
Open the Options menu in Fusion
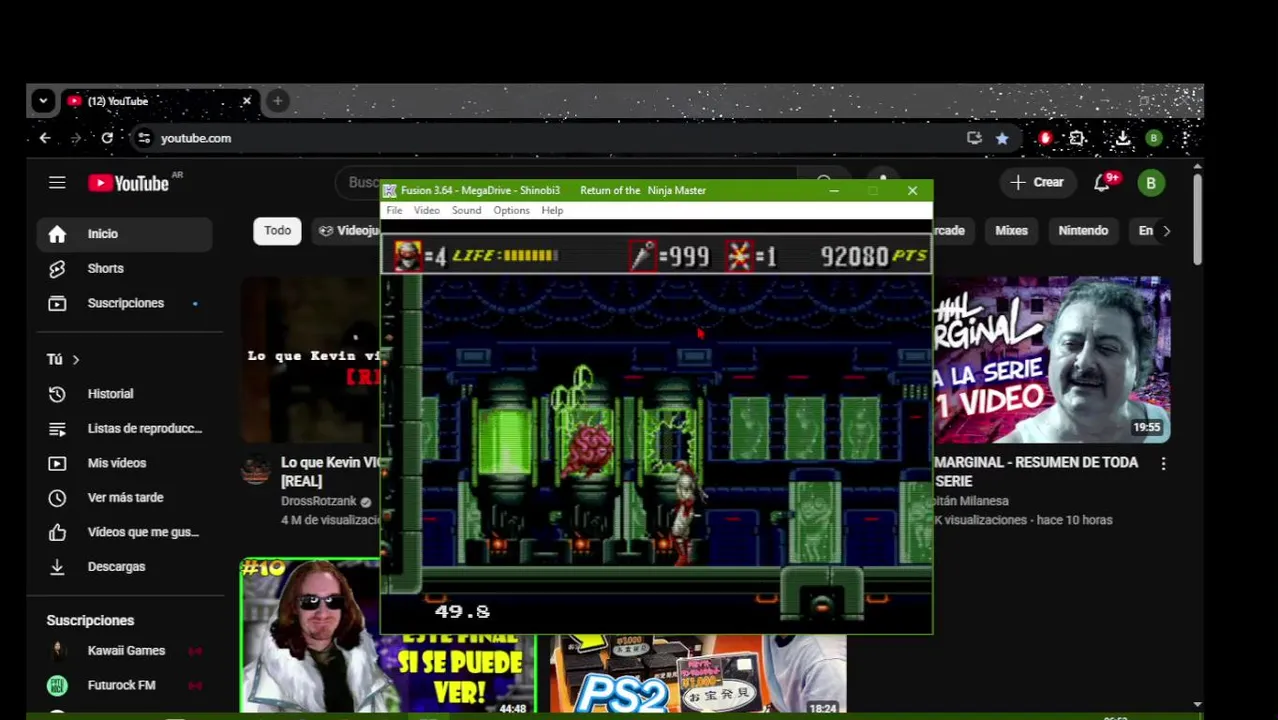click(511, 211)
